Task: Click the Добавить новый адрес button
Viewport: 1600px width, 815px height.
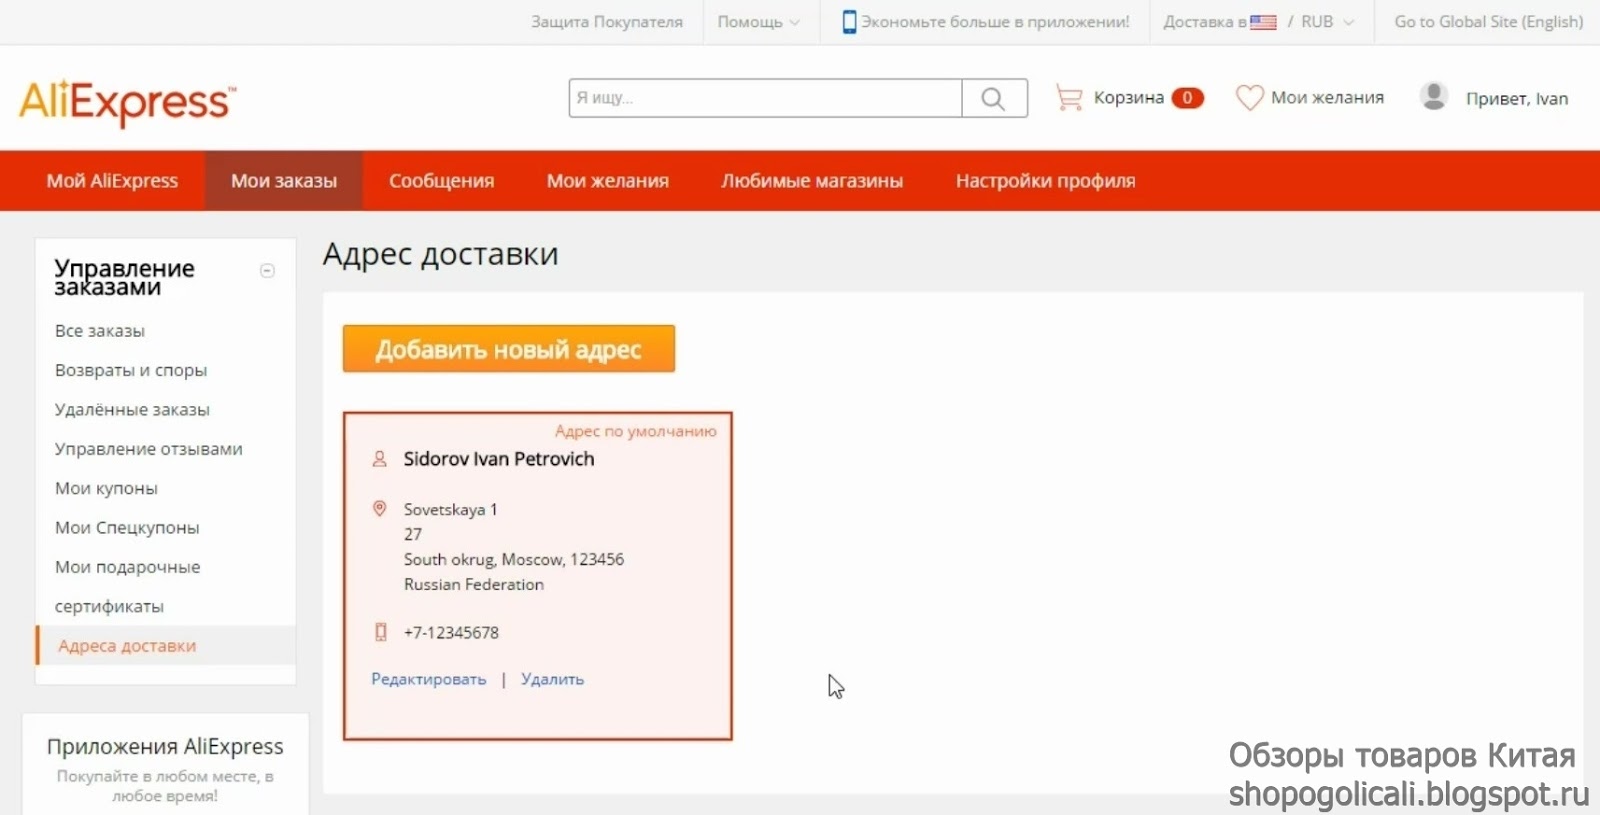Action: [x=509, y=349]
